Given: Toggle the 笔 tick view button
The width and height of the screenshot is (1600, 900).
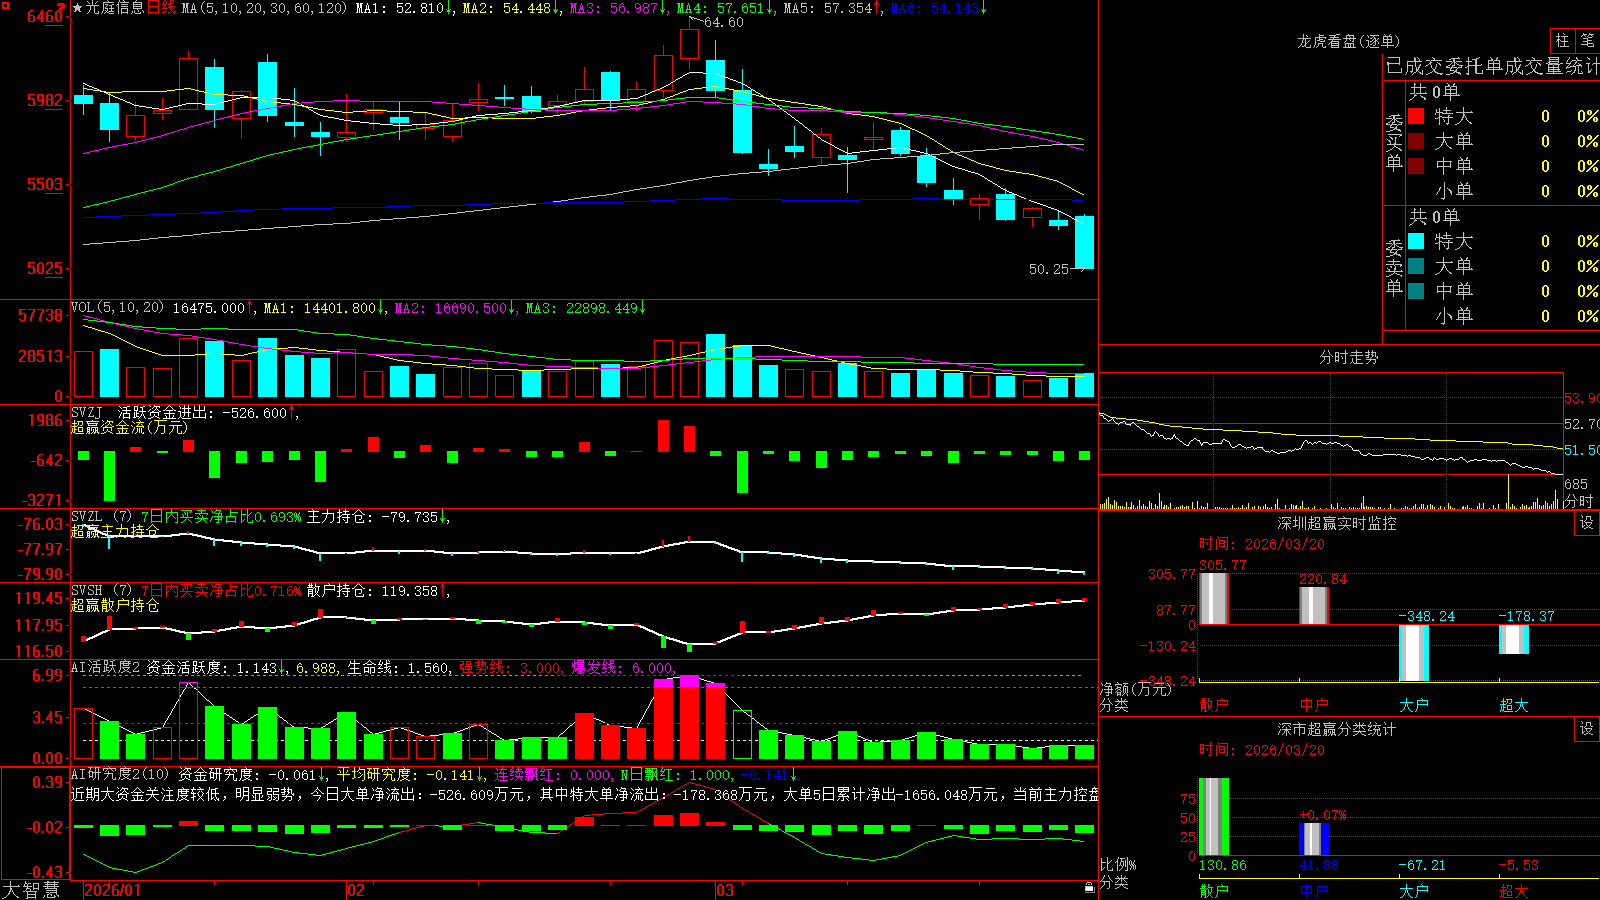Looking at the screenshot, I should 1587,40.
